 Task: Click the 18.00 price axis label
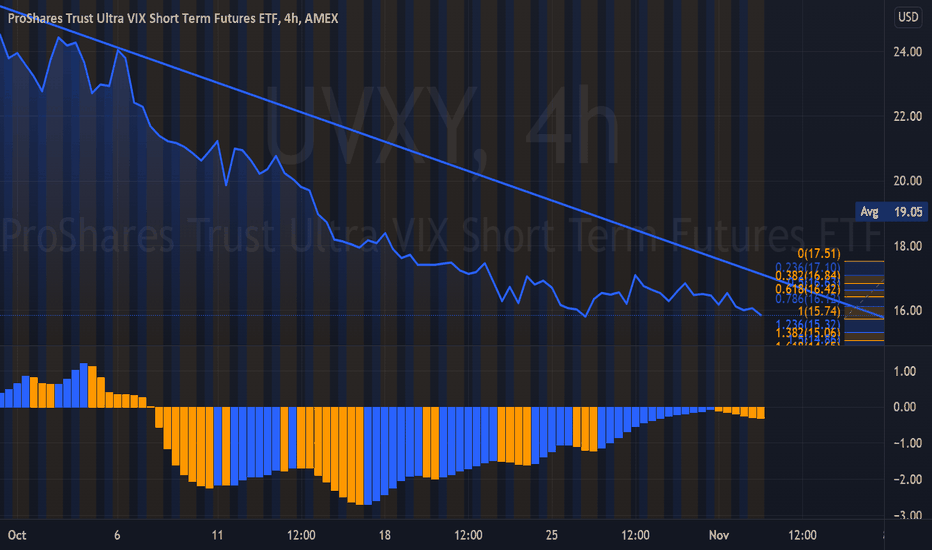click(x=908, y=246)
